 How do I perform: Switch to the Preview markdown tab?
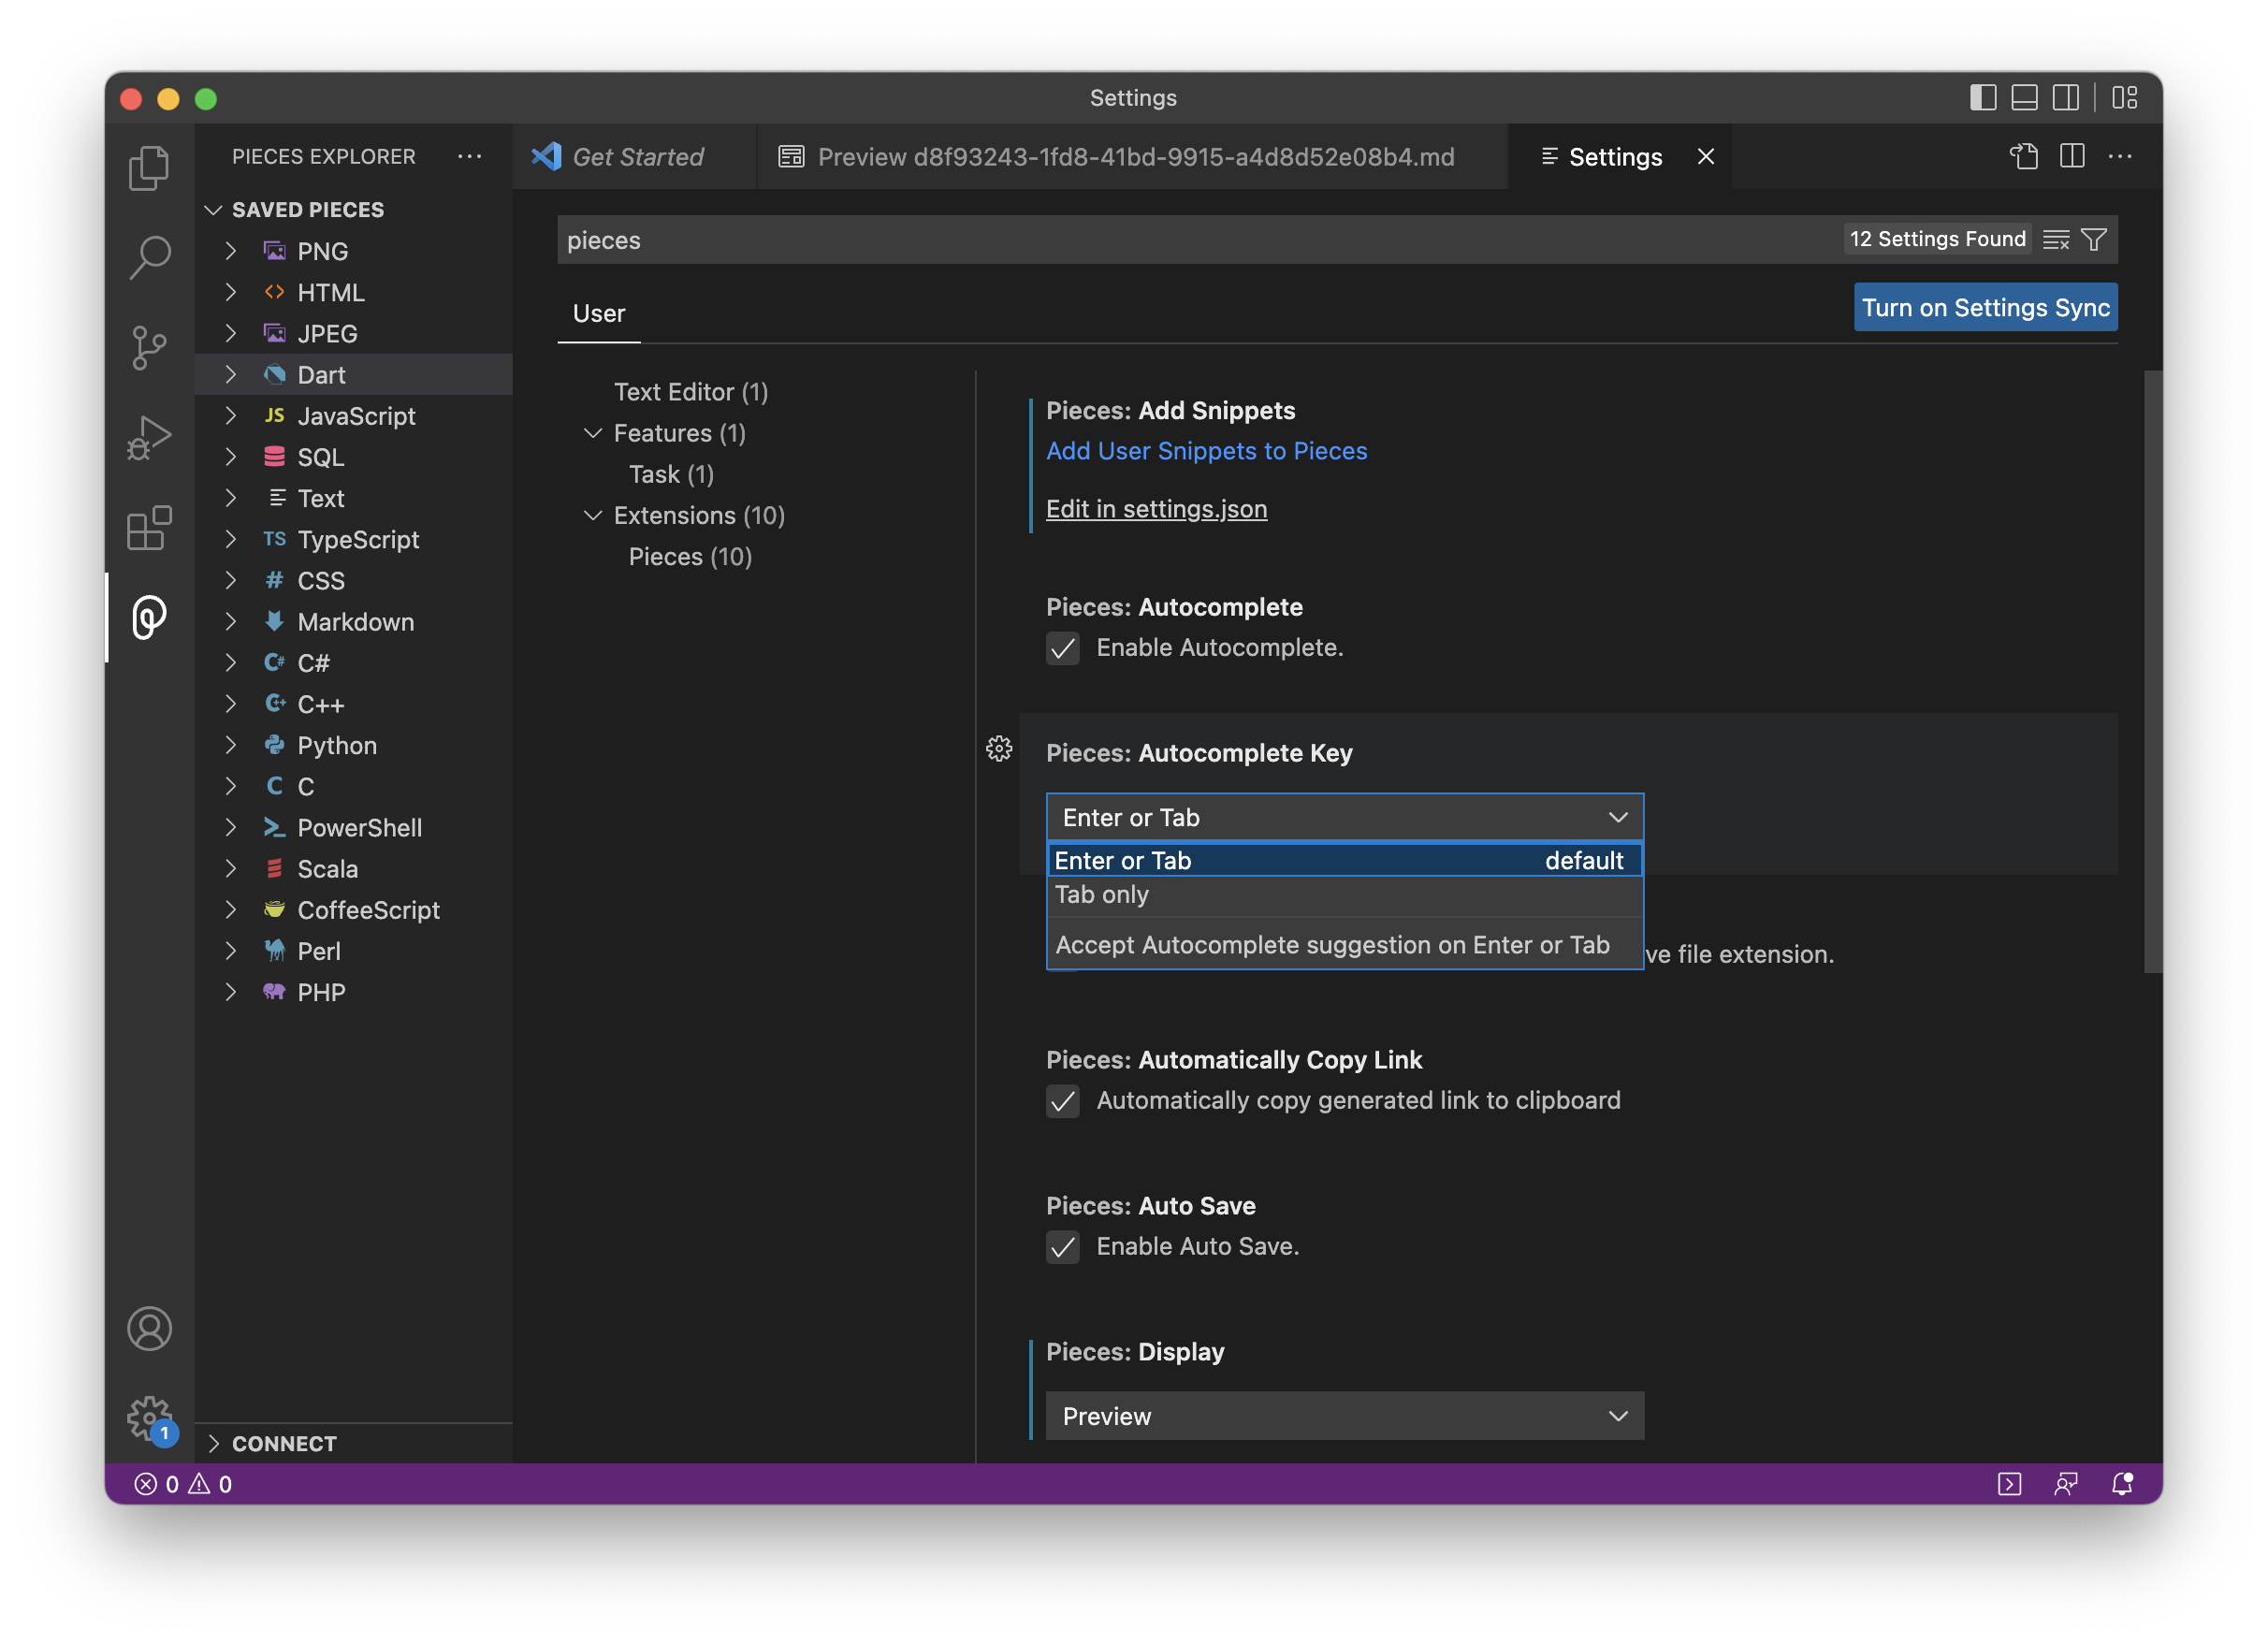pyautogui.click(x=1135, y=156)
